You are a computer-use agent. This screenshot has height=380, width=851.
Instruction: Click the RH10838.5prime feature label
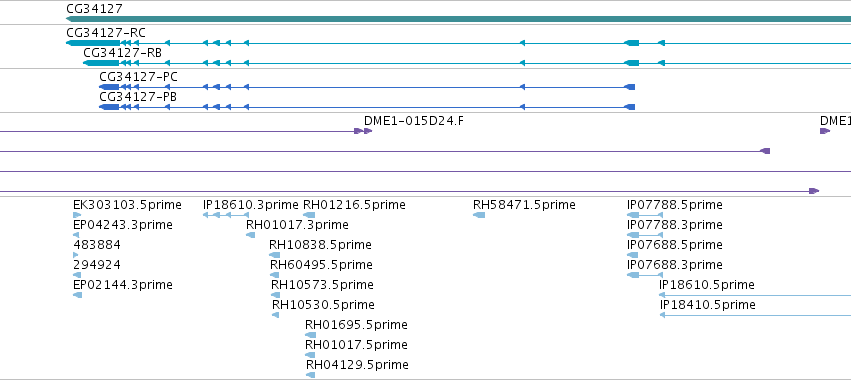pyautogui.click(x=320, y=245)
